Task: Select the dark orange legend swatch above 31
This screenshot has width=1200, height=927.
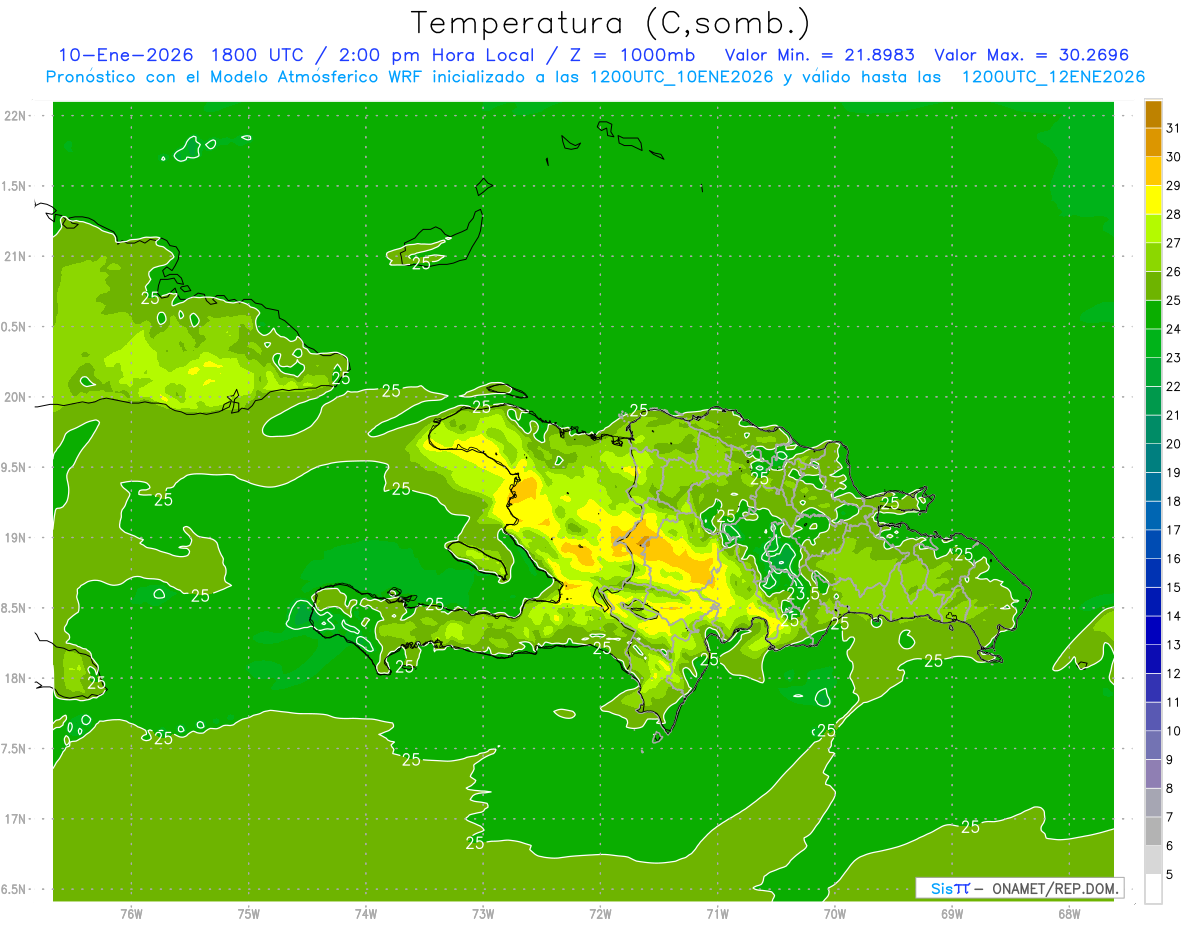Action: [x=1153, y=114]
